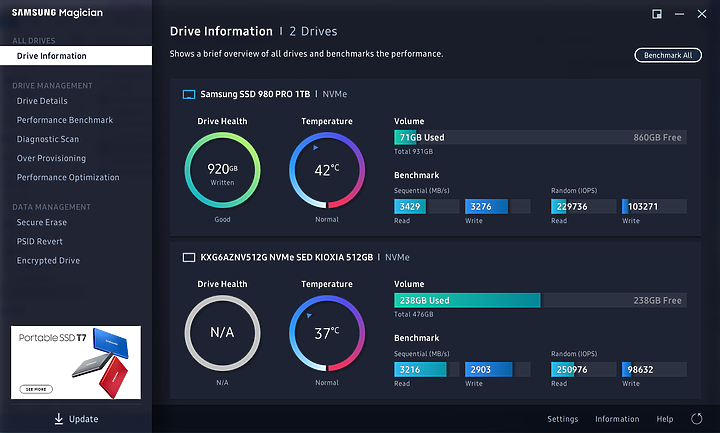720x433 pixels.
Task: Open the Portable SSD T7 banner
Action: [76, 362]
